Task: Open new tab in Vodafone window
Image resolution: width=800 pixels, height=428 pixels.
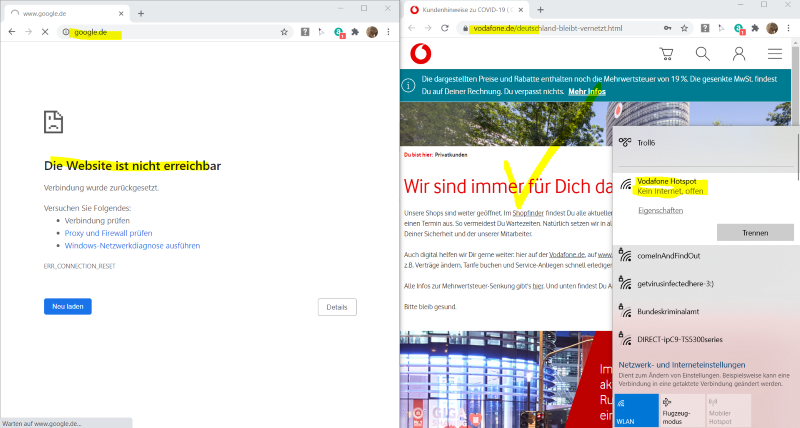Action: tap(540, 10)
